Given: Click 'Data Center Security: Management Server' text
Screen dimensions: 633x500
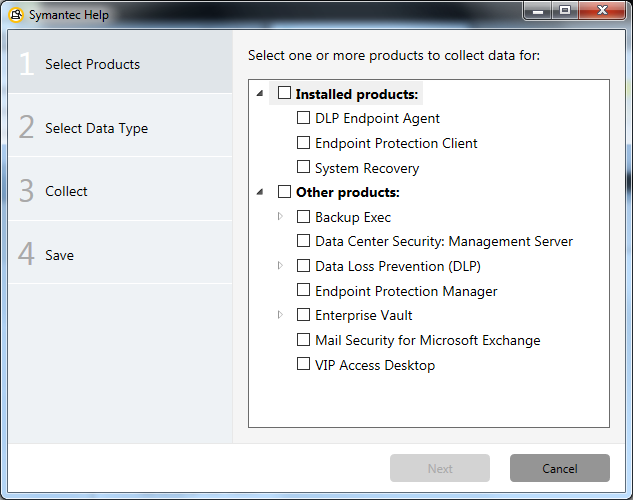Looking at the screenshot, I should pyautogui.click(x=444, y=242).
